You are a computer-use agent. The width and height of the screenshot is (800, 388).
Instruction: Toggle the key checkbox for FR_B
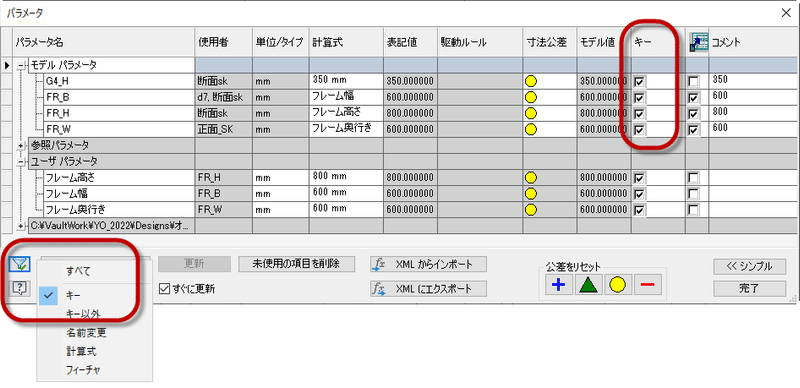639,98
